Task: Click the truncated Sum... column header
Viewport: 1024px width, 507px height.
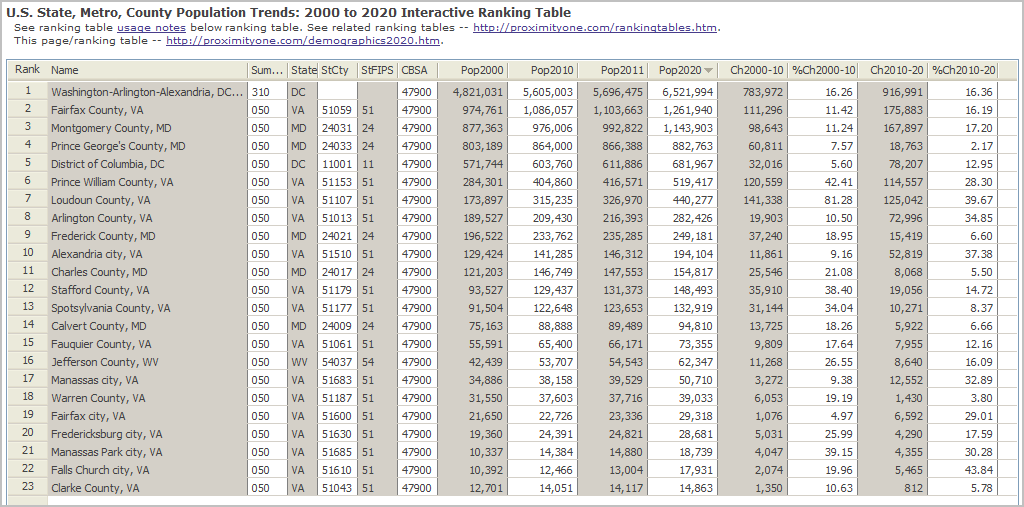Action: 267,71
